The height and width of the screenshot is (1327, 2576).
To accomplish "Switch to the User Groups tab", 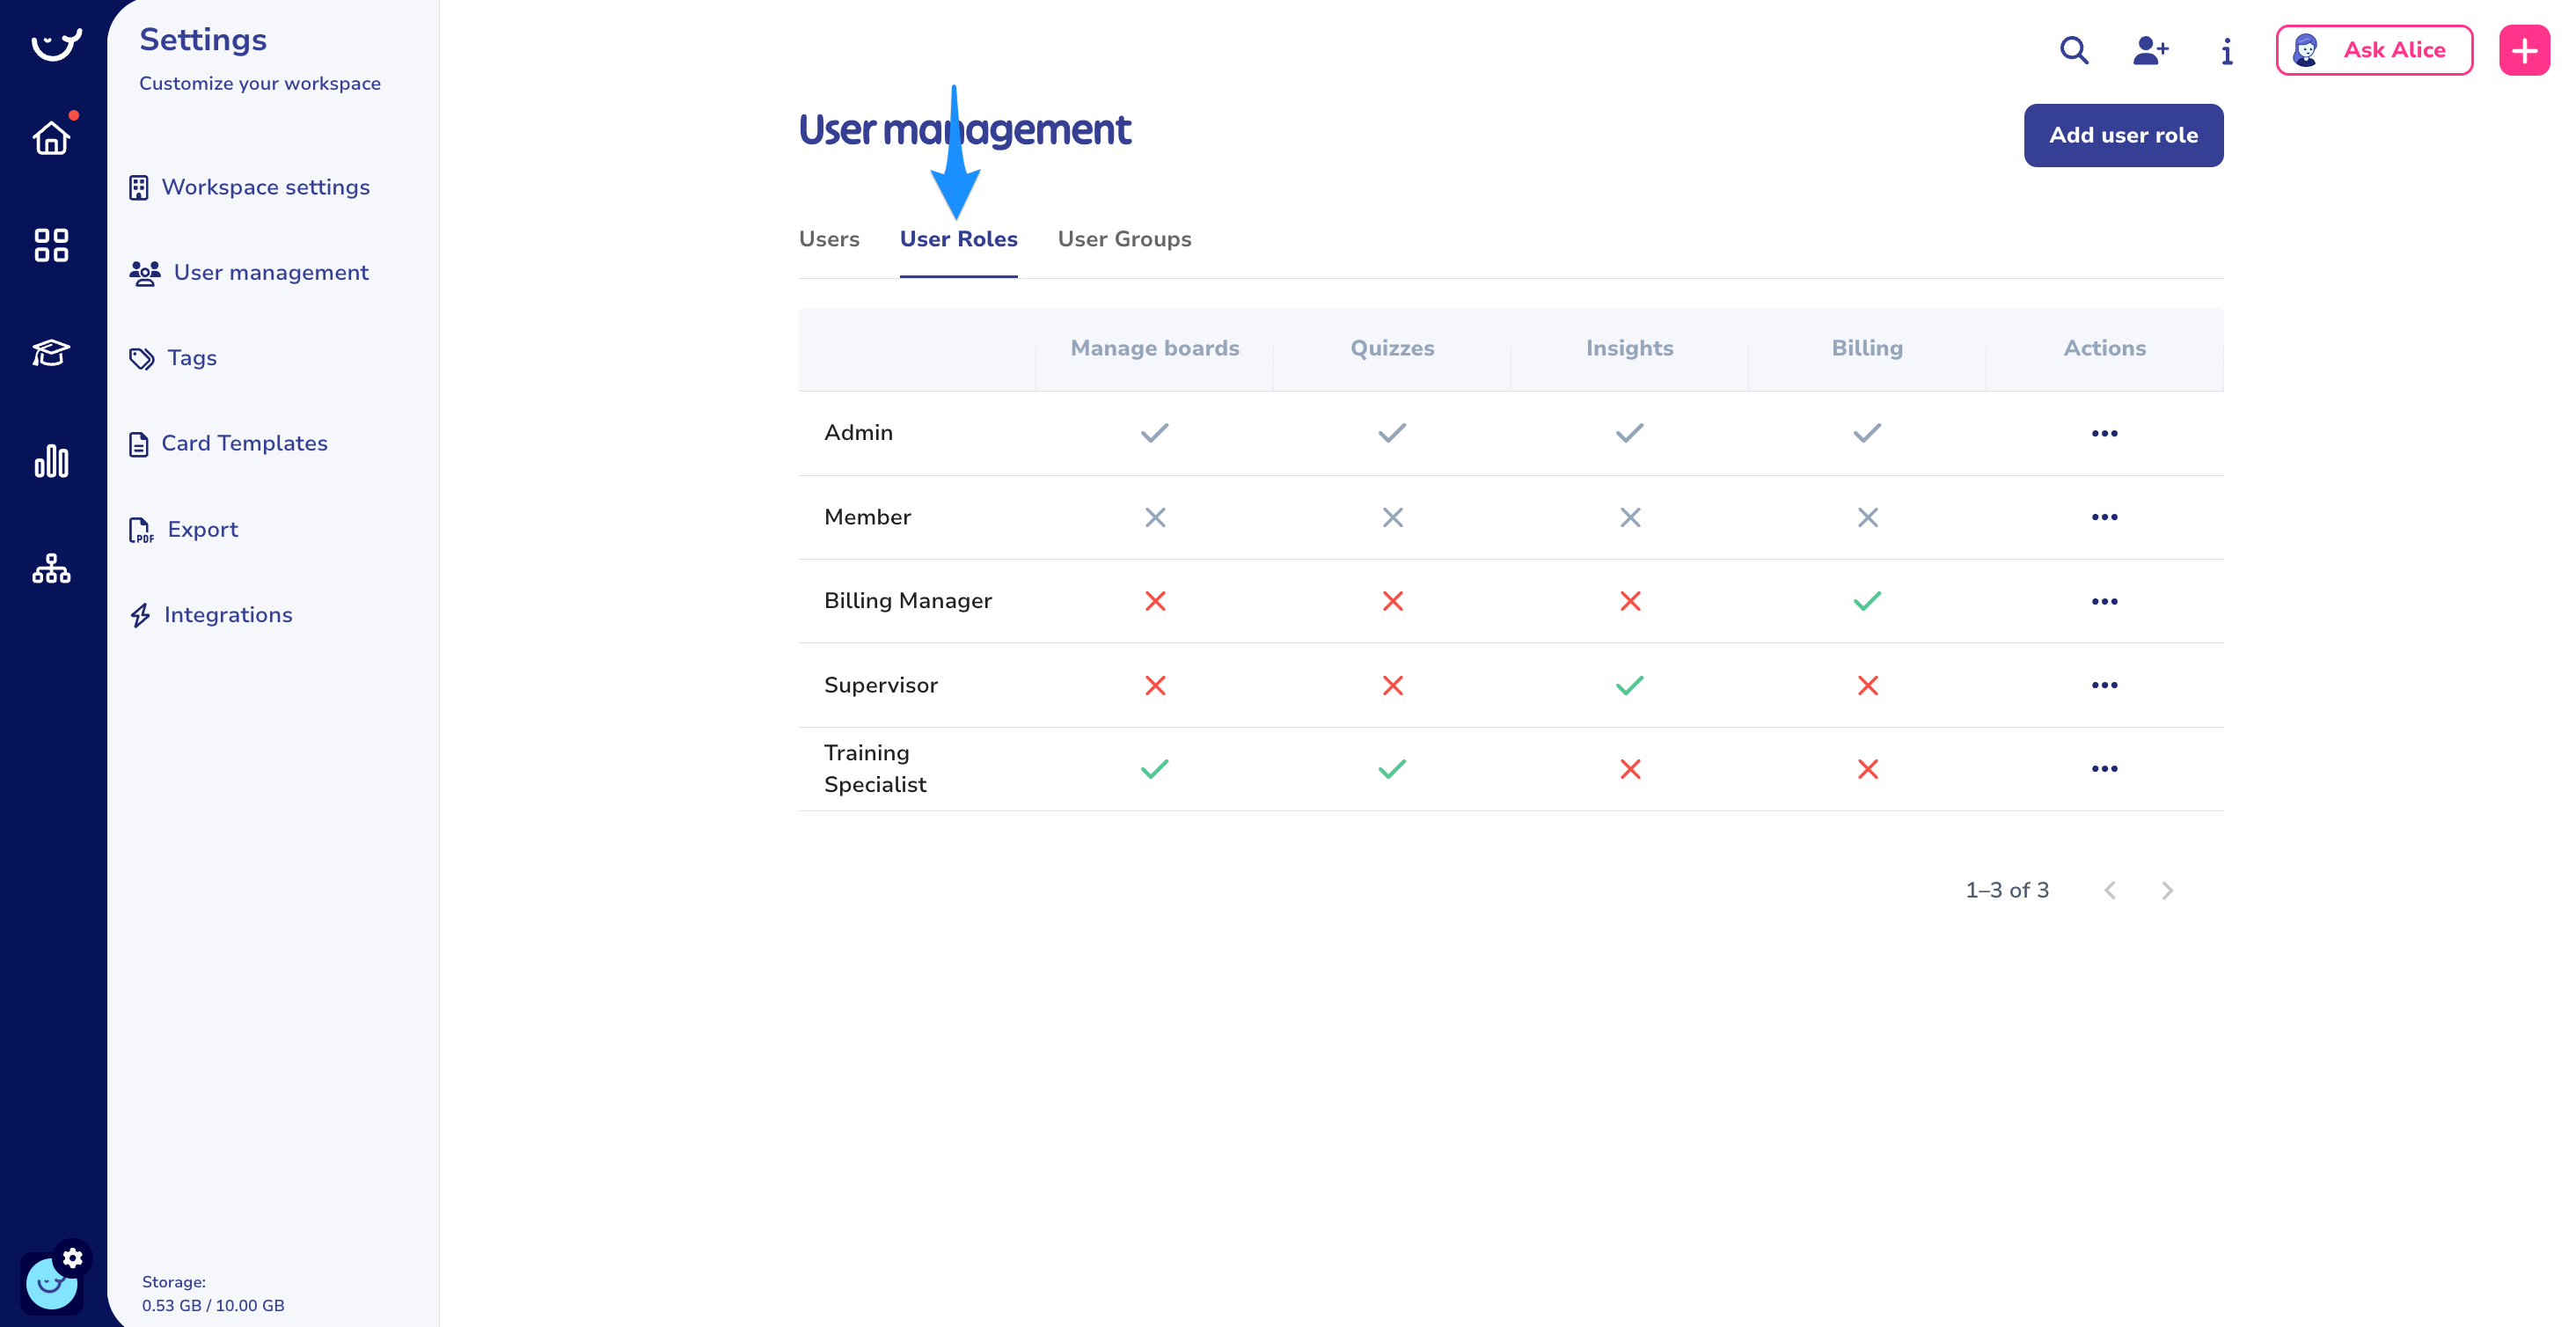I will click(x=1124, y=239).
